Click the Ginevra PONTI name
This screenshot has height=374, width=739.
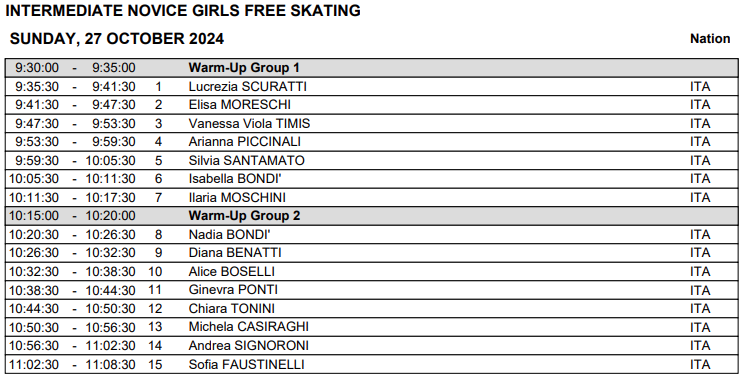pos(233,290)
